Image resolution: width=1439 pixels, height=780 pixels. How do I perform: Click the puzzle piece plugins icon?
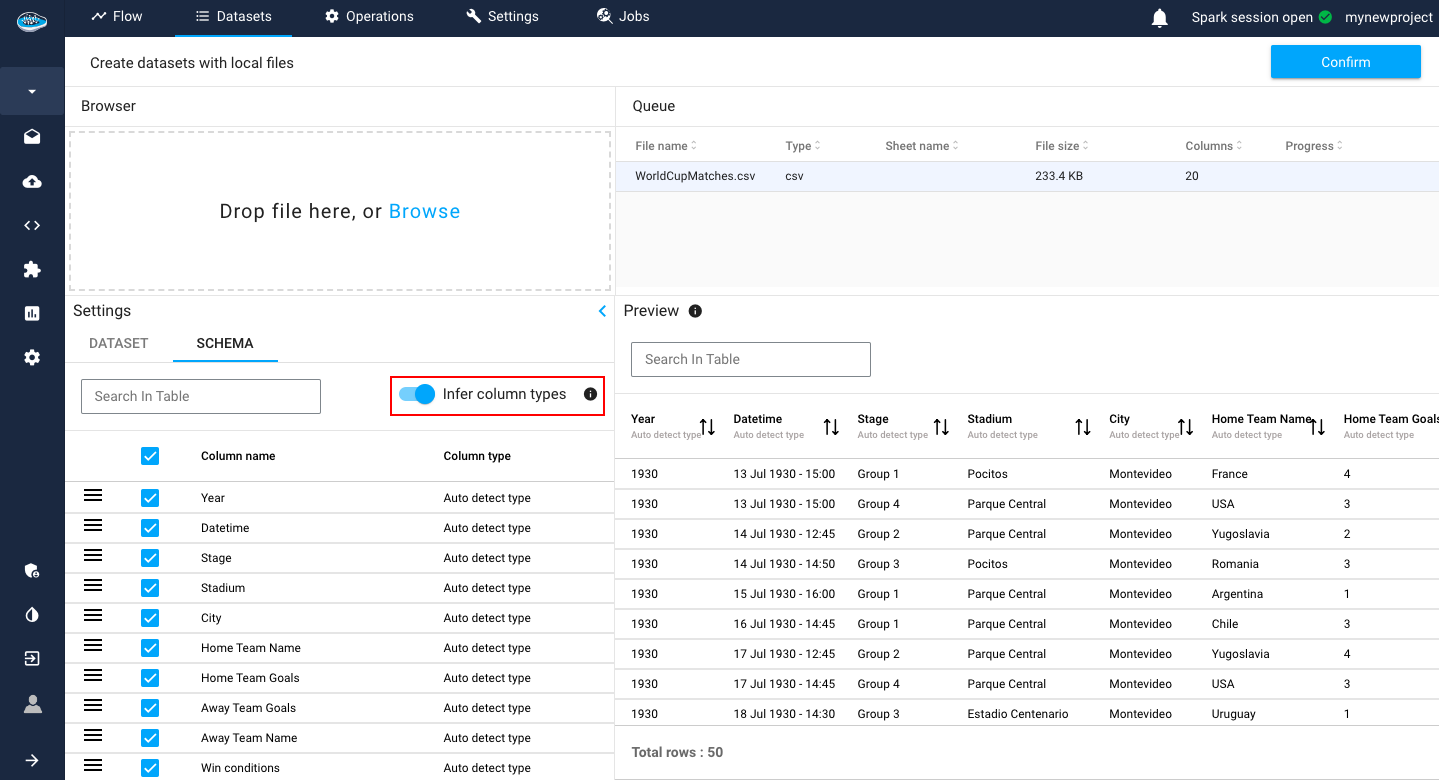coord(32,269)
